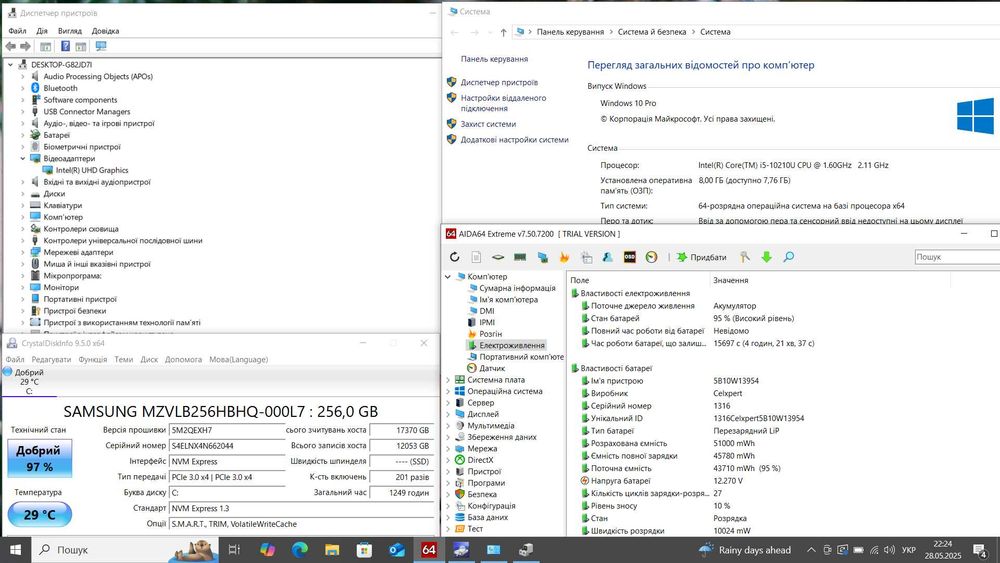
Task: Click the AIDA64 user silhouette toolbar icon
Action: point(608,257)
